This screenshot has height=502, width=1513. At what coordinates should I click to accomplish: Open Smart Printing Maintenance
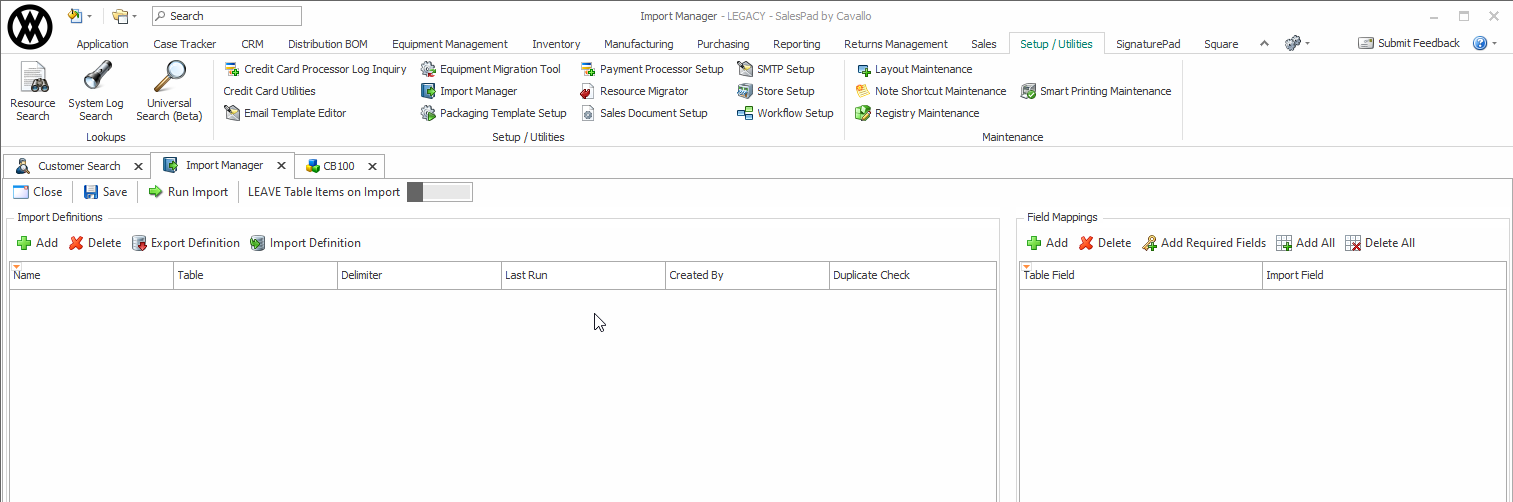pyautogui.click(x=1095, y=91)
